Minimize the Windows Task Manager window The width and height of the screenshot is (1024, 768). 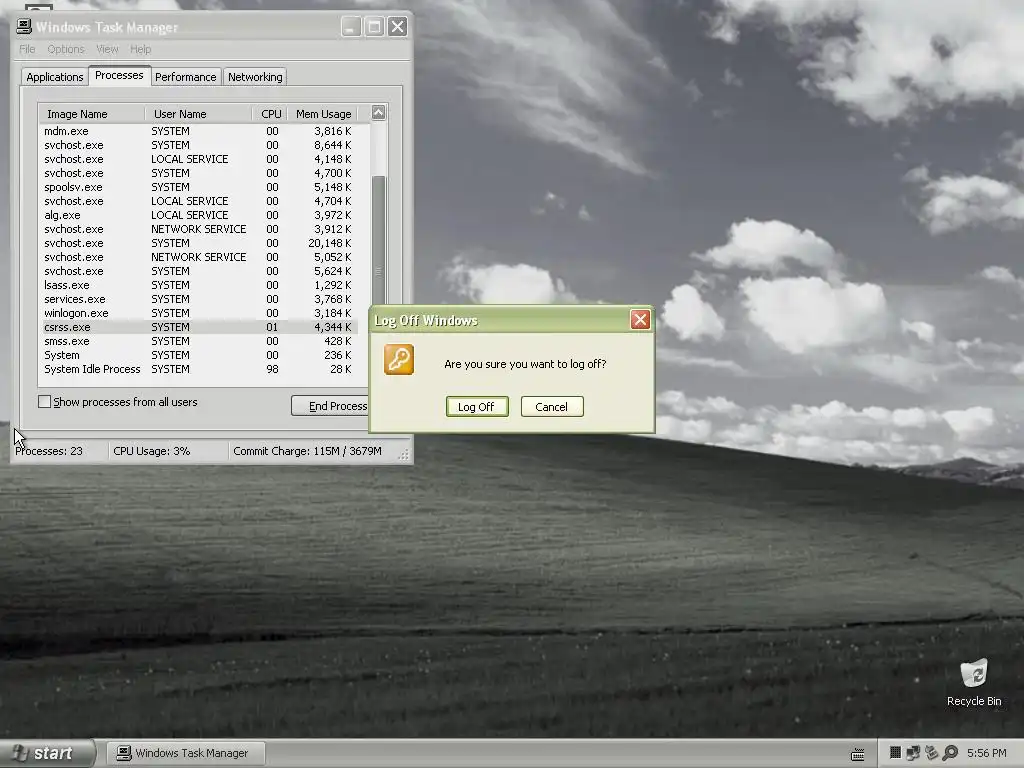(x=351, y=27)
